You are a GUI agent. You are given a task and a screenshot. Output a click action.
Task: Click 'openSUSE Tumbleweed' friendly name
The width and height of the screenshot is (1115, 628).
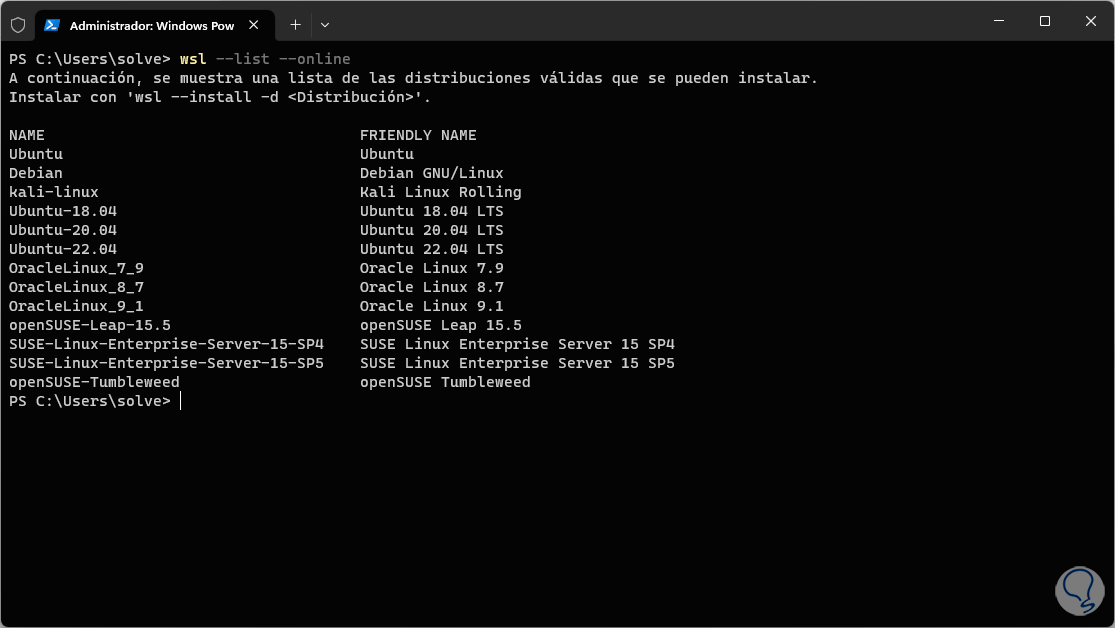445,383
